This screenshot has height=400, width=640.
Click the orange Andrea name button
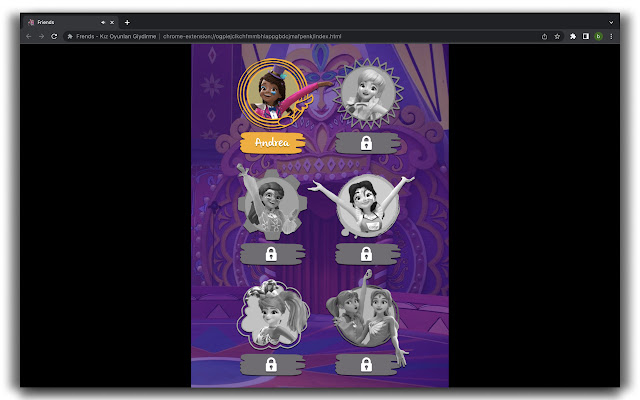click(272, 142)
